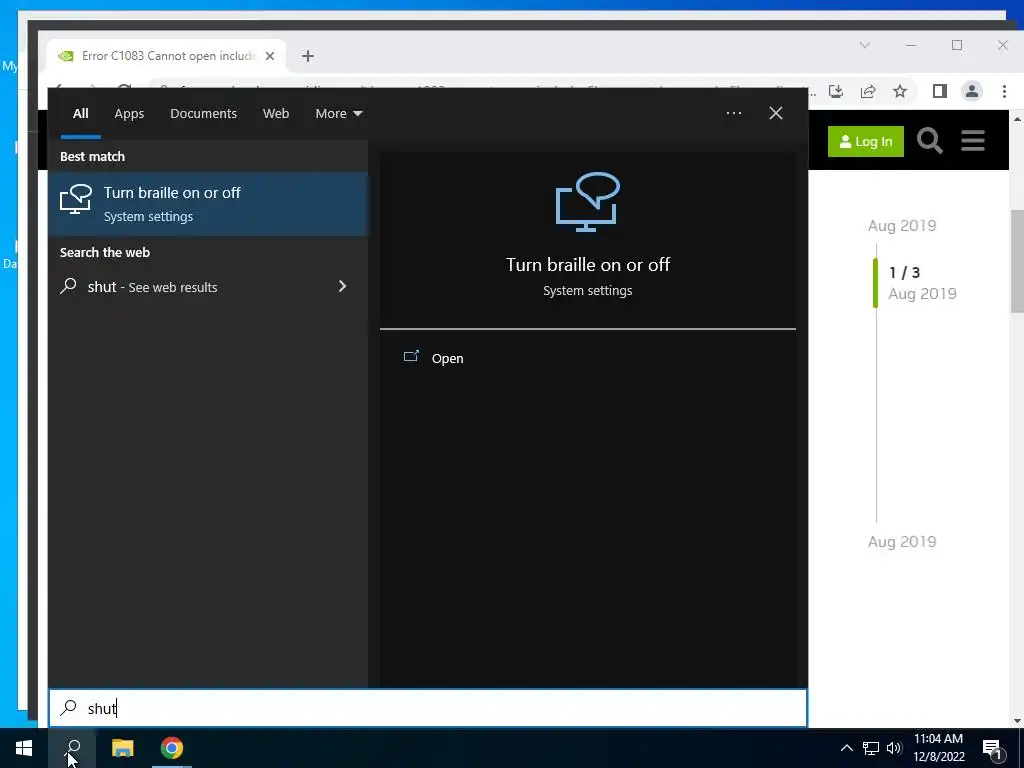Click the Log In button in Chrome
The height and width of the screenshot is (768, 1024).
coord(865,141)
